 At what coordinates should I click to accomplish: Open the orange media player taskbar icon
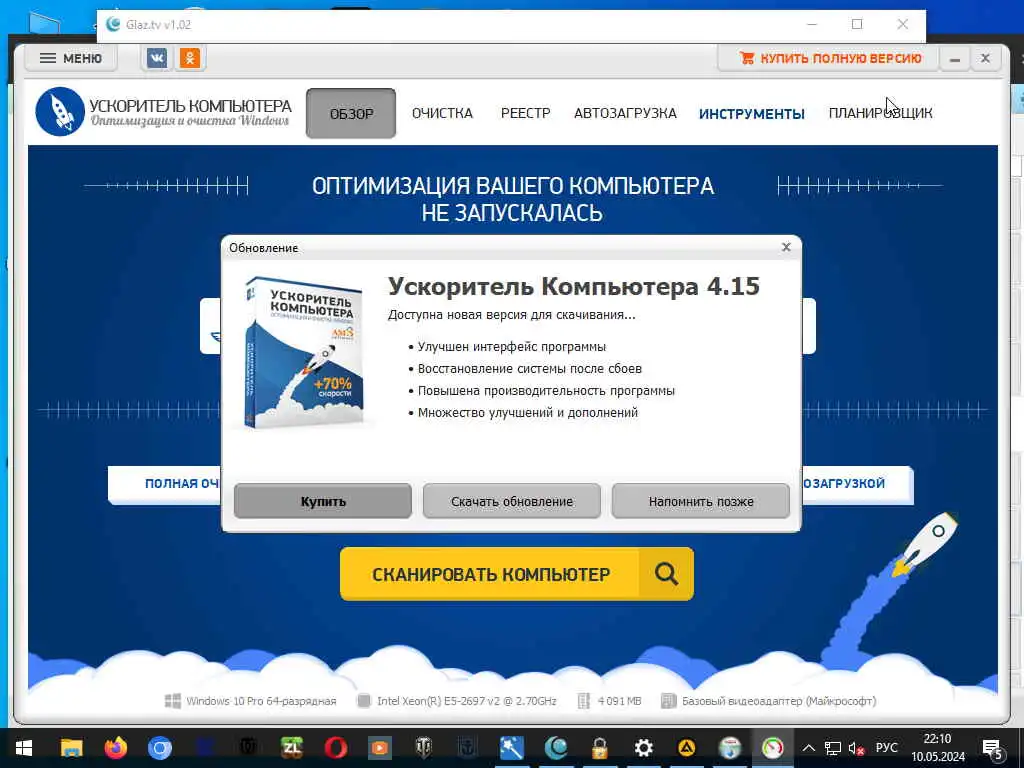click(379, 748)
